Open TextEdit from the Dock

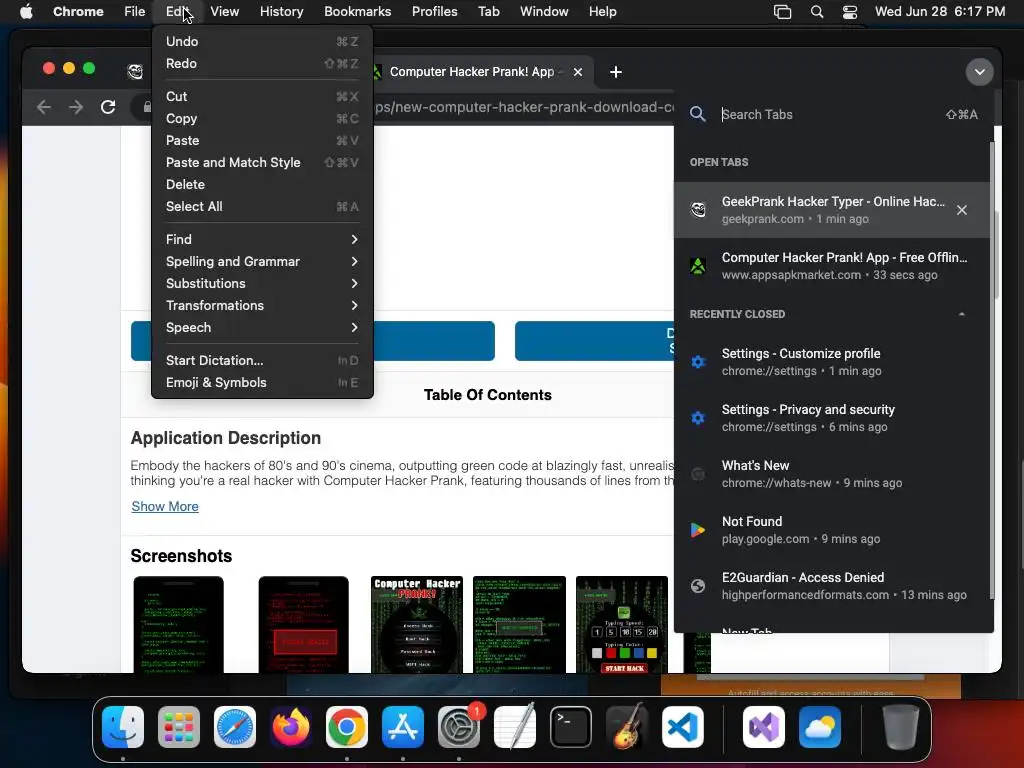point(515,727)
